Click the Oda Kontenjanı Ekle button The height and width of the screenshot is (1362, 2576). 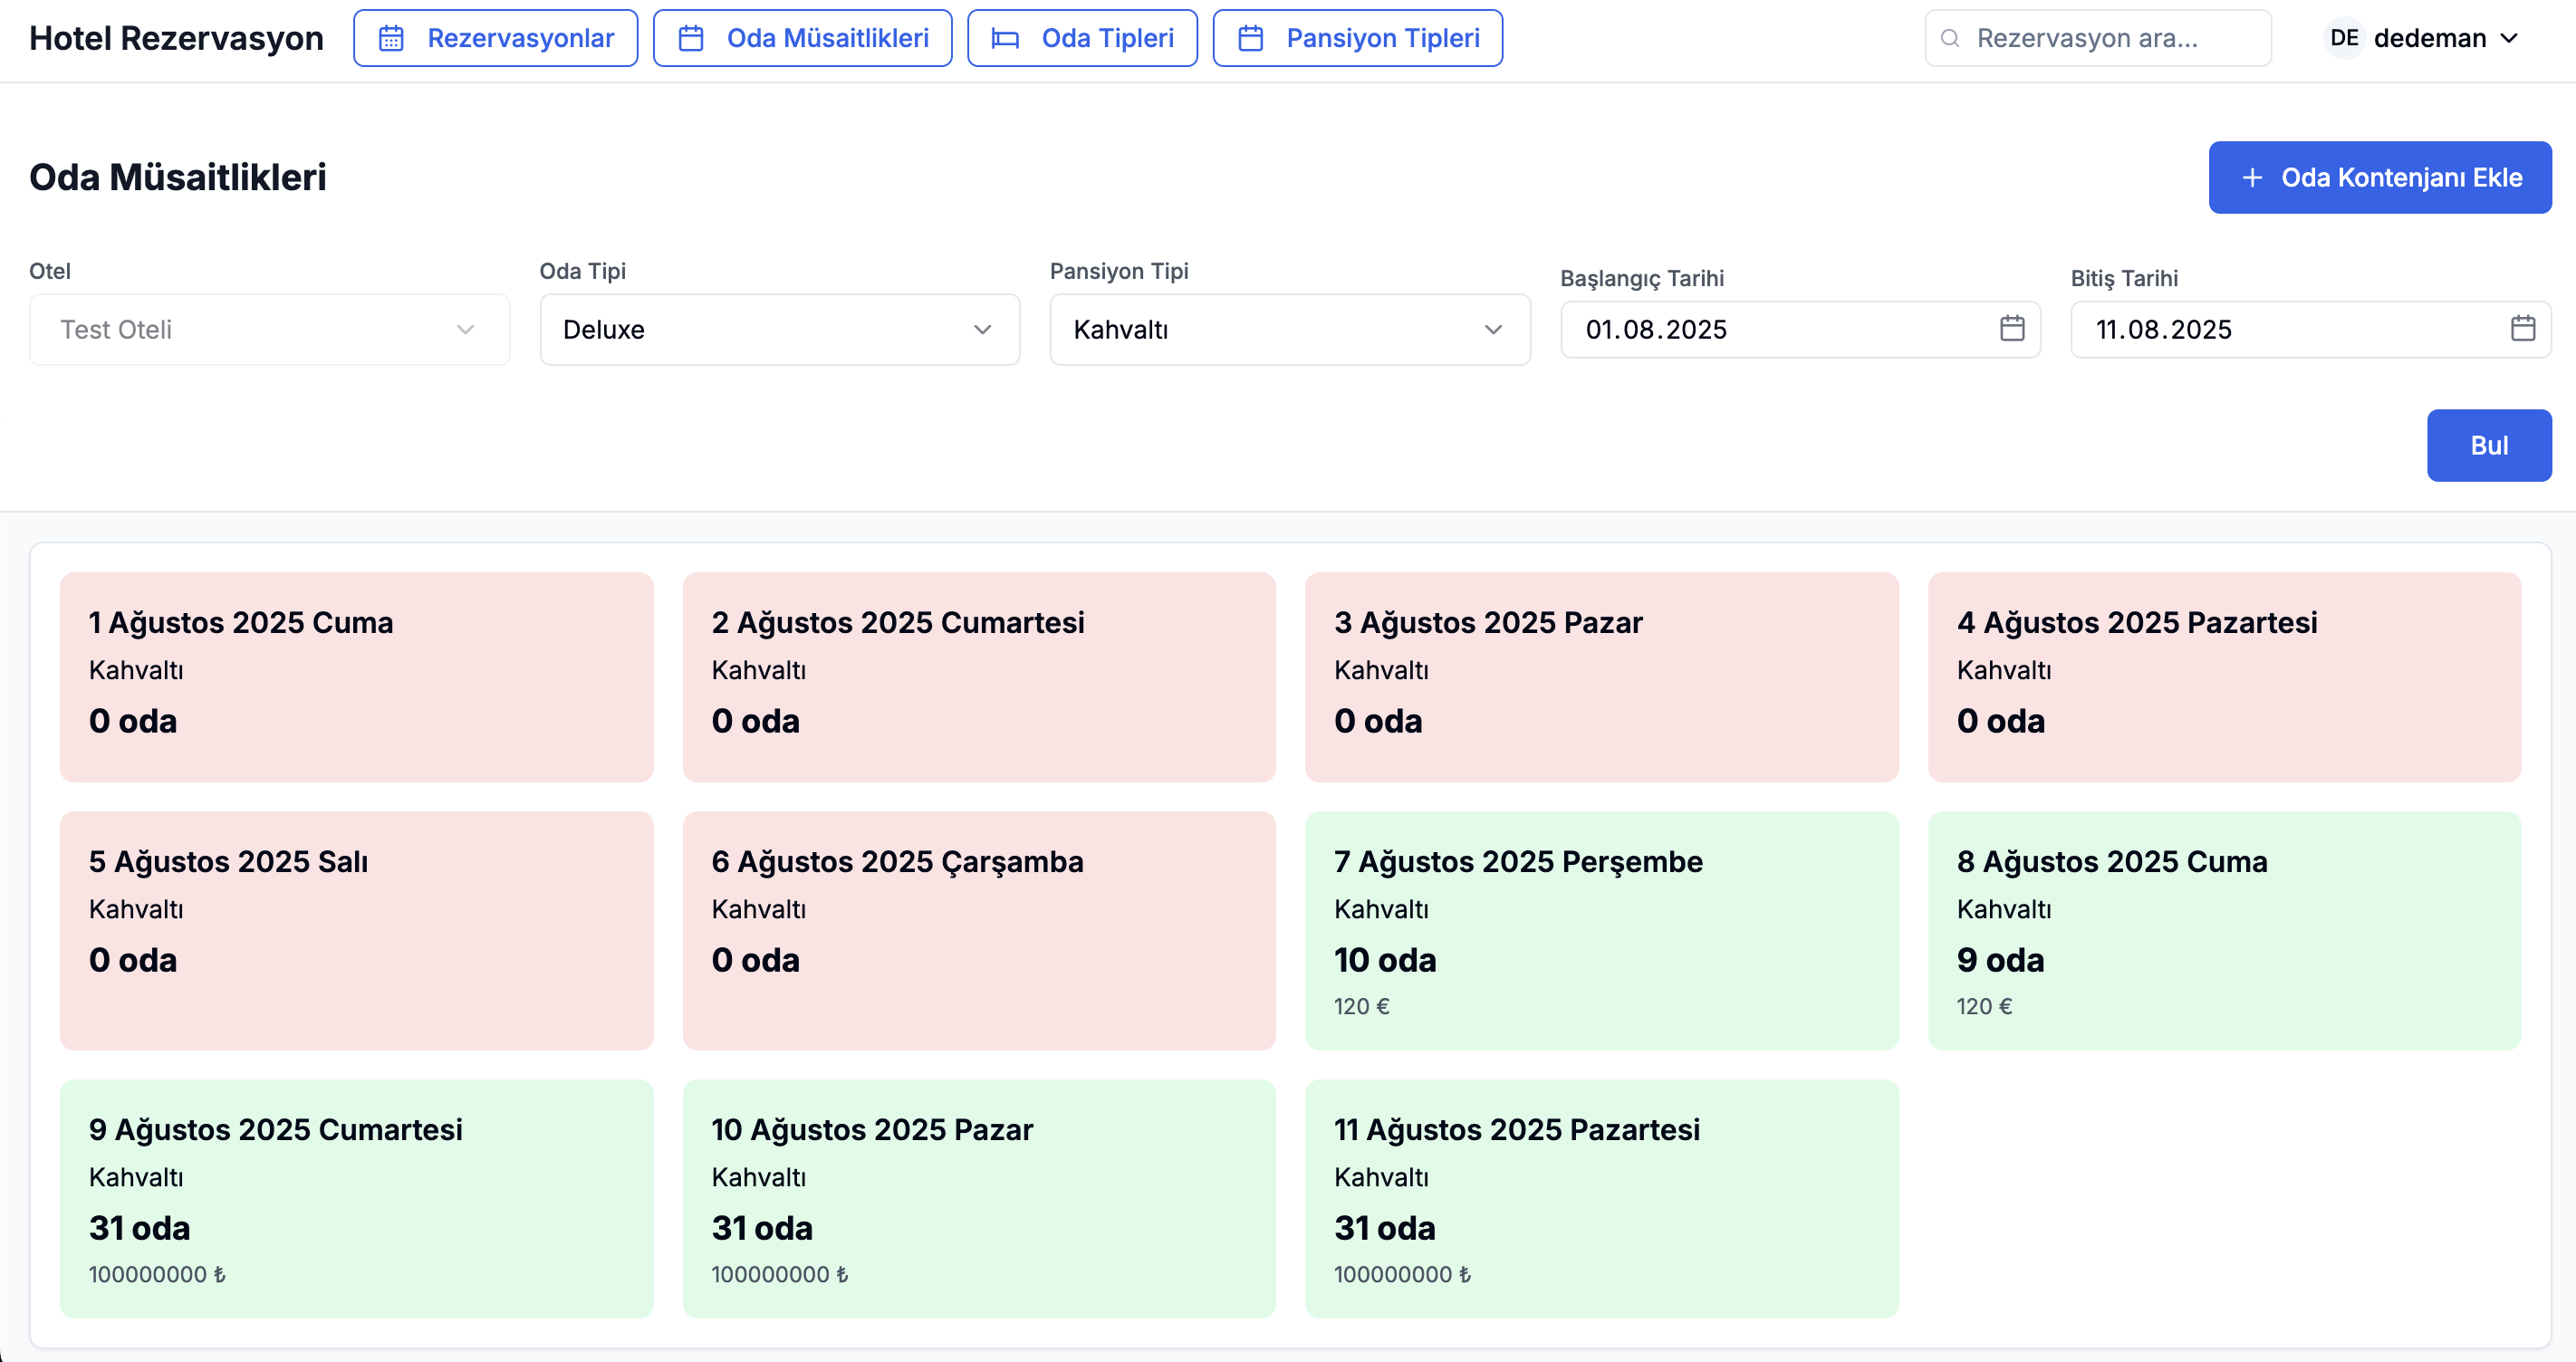pyautogui.click(x=2380, y=177)
